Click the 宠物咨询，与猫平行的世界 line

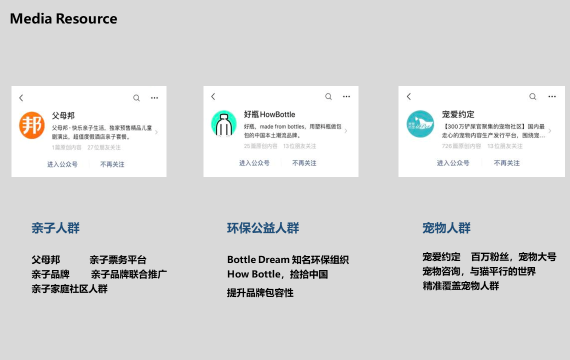(x=479, y=271)
